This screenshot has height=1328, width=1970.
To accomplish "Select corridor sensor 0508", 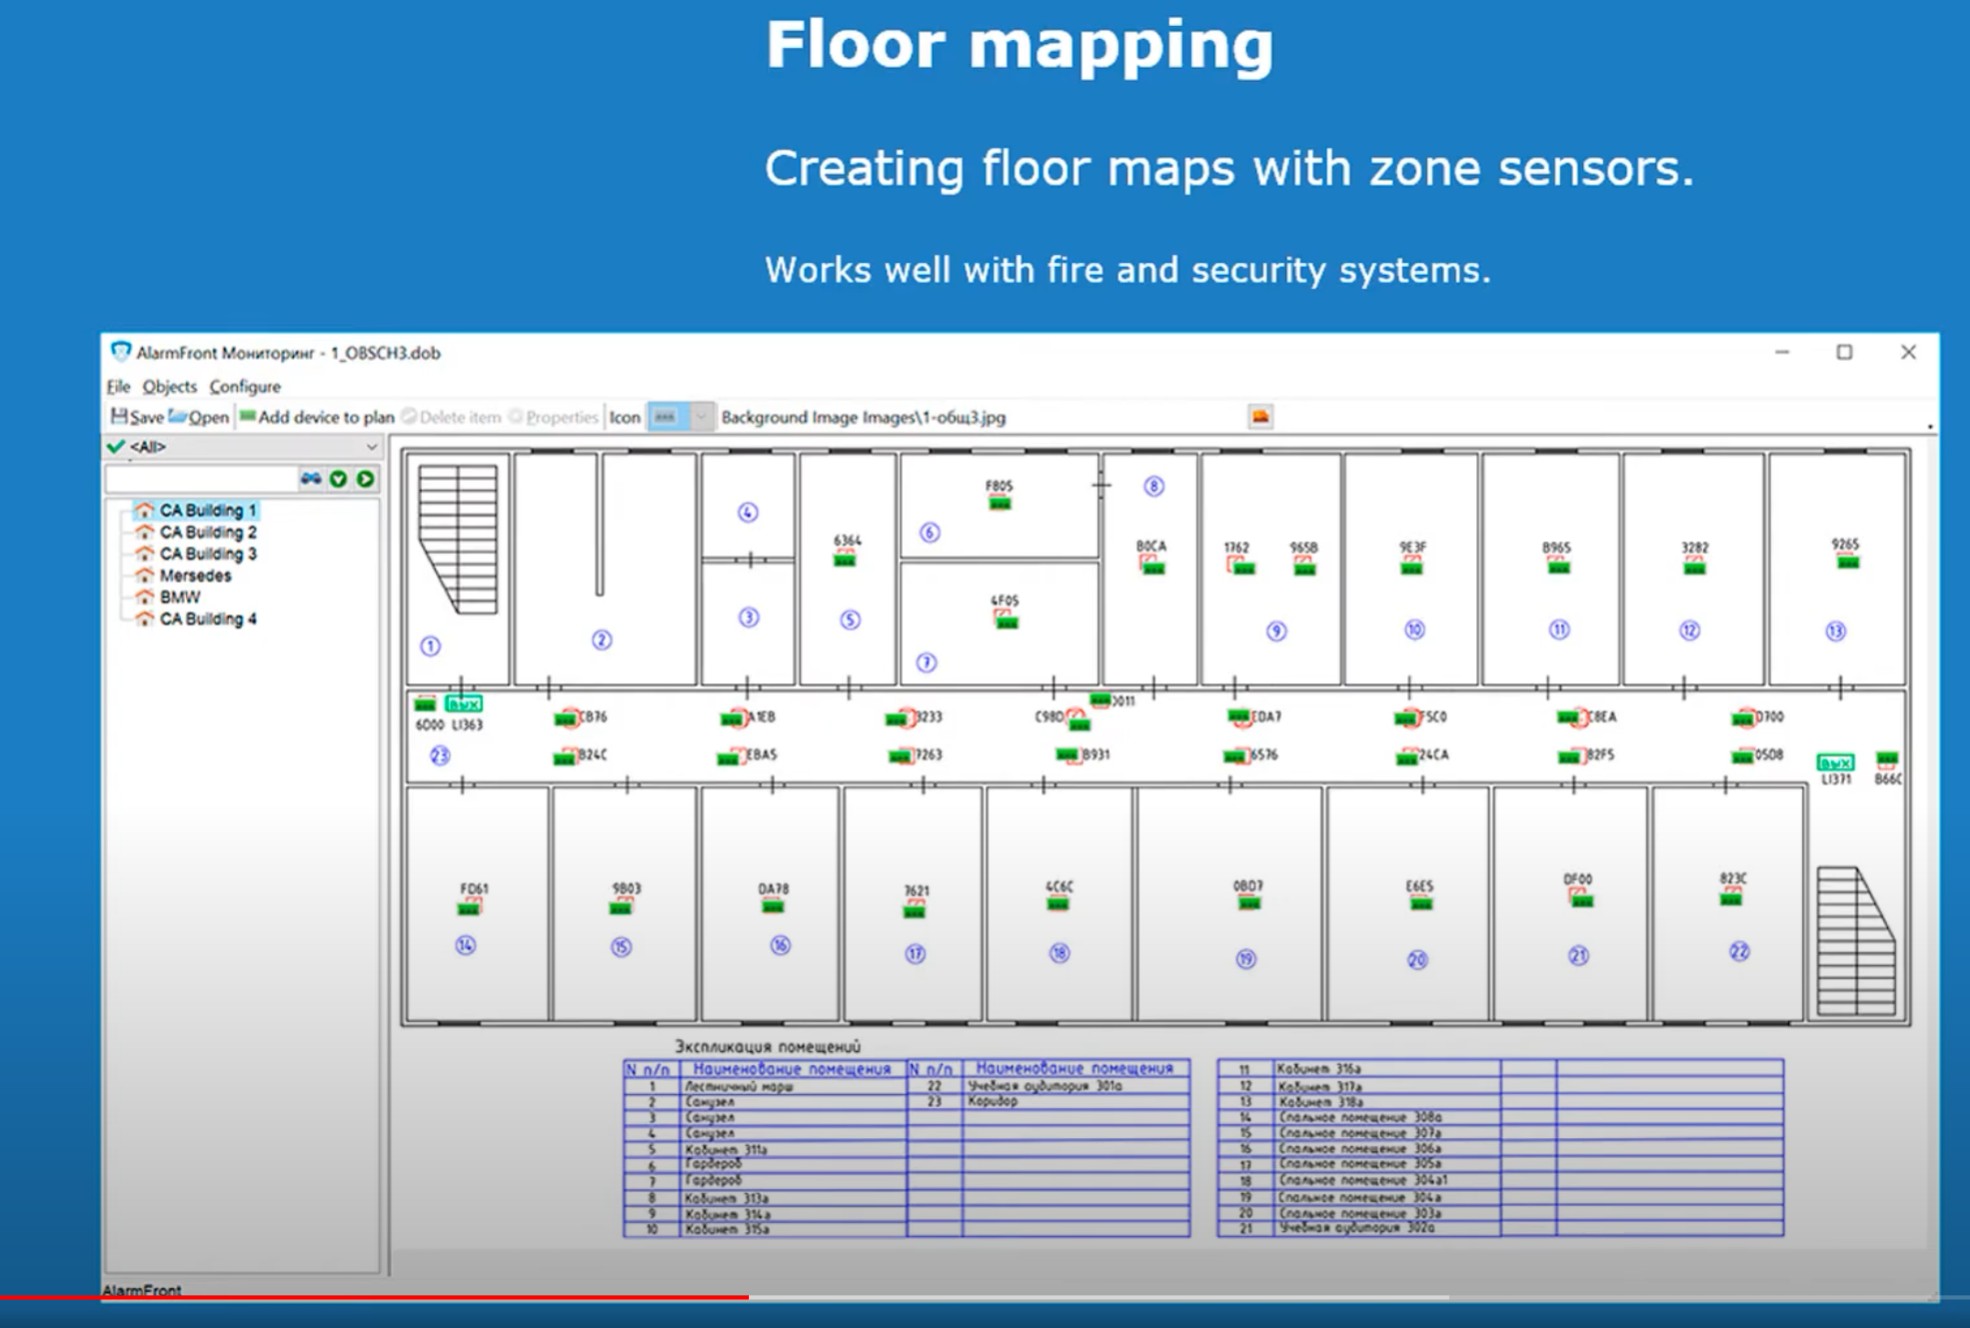I will pos(1744,755).
